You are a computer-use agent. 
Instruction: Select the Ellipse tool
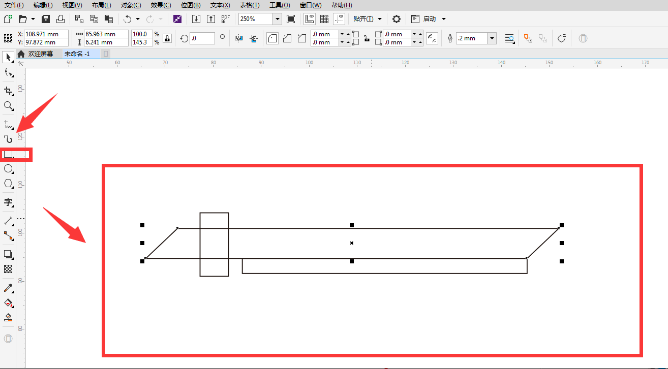point(9,169)
